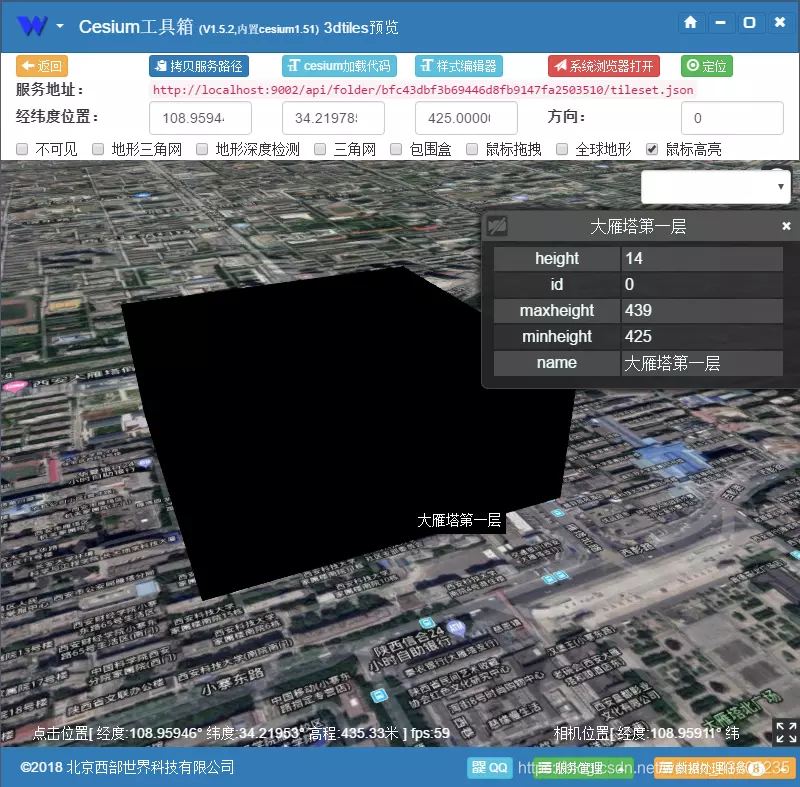Image resolution: width=800 pixels, height=787 pixels.
Task: Enable the 地形深度检测 checkbox
Action: tap(202, 149)
